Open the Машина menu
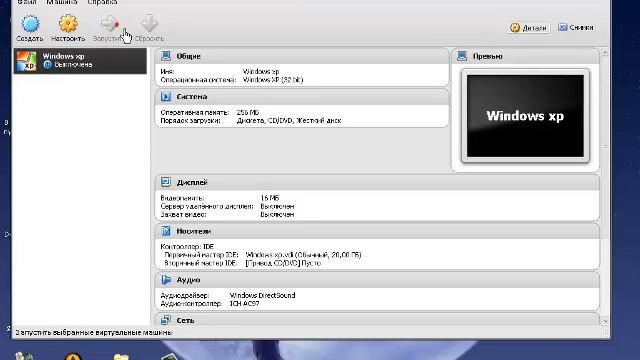640x360 pixels. tap(62, 2)
